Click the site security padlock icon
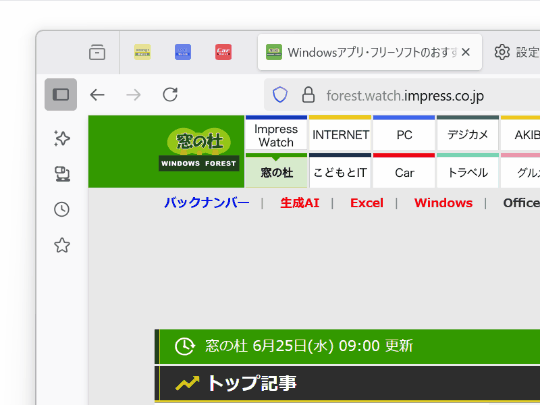 308,95
